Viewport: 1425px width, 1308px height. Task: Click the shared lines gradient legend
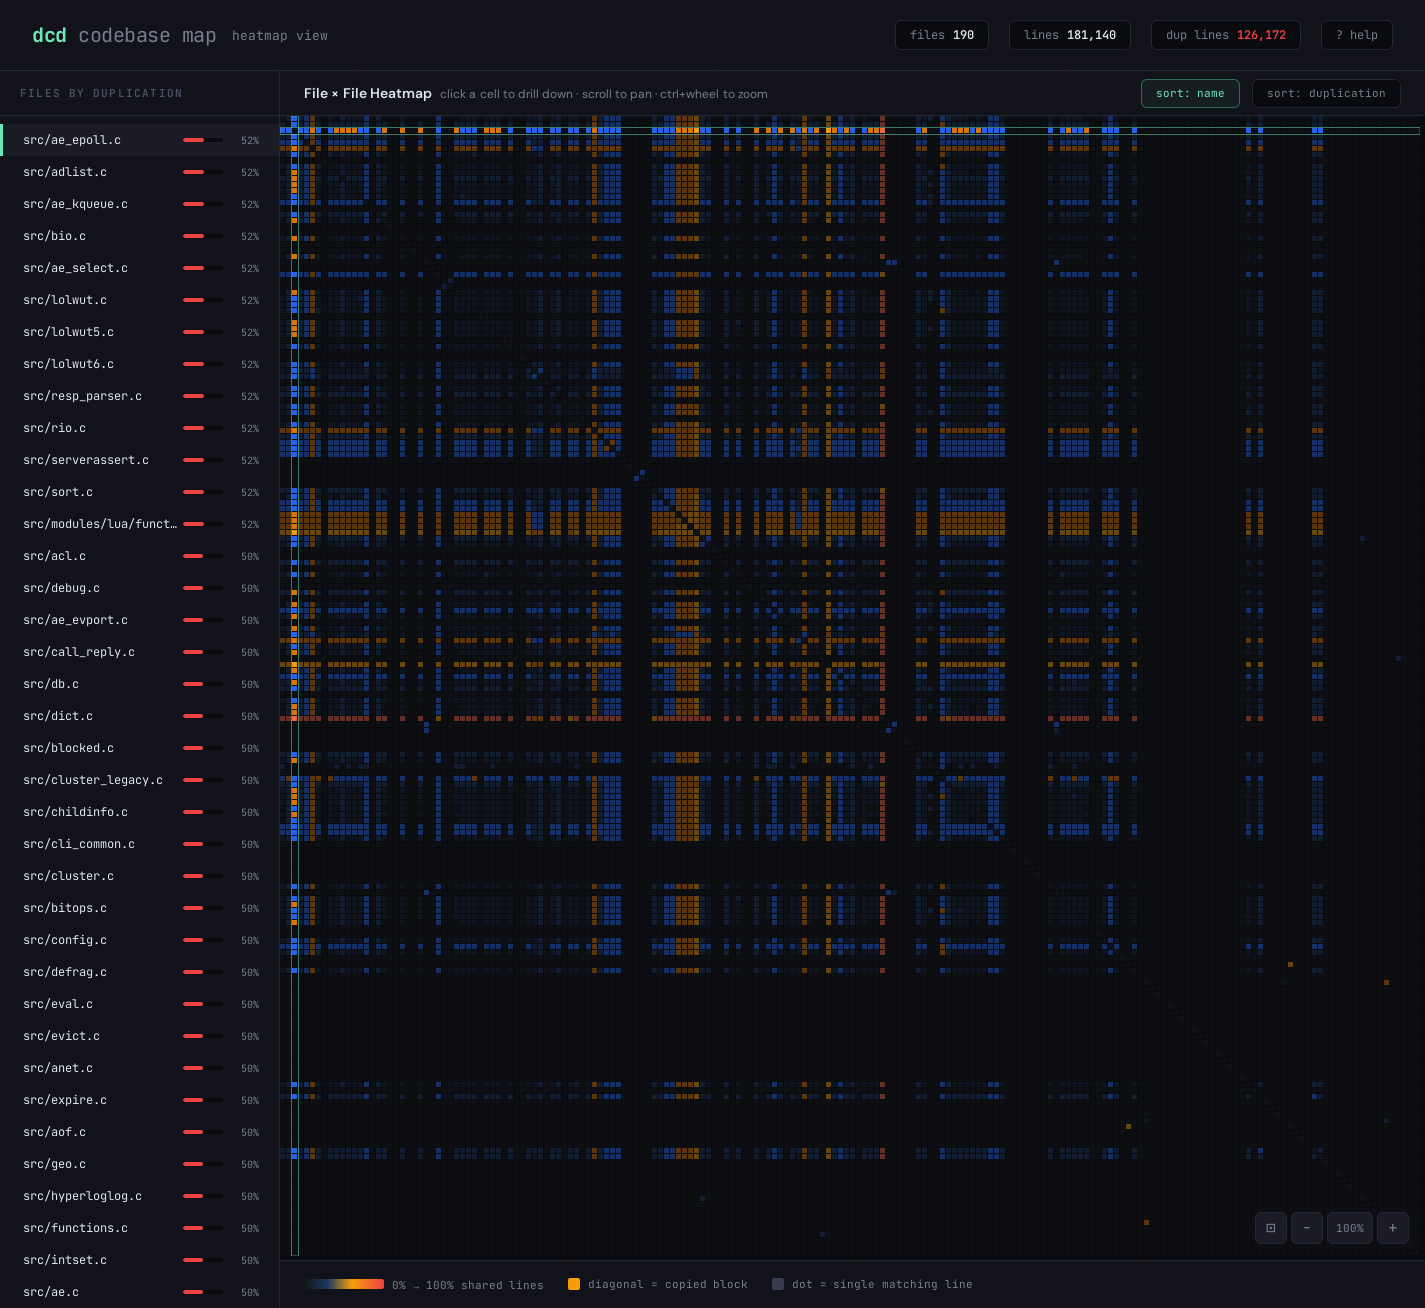click(x=344, y=1284)
